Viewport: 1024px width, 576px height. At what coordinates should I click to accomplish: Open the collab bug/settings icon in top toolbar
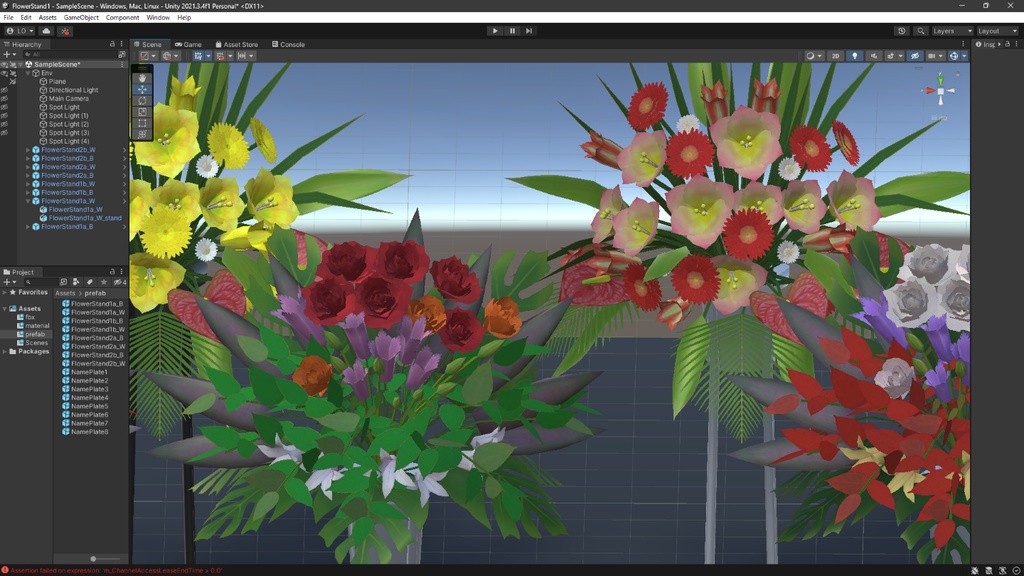click(65, 31)
